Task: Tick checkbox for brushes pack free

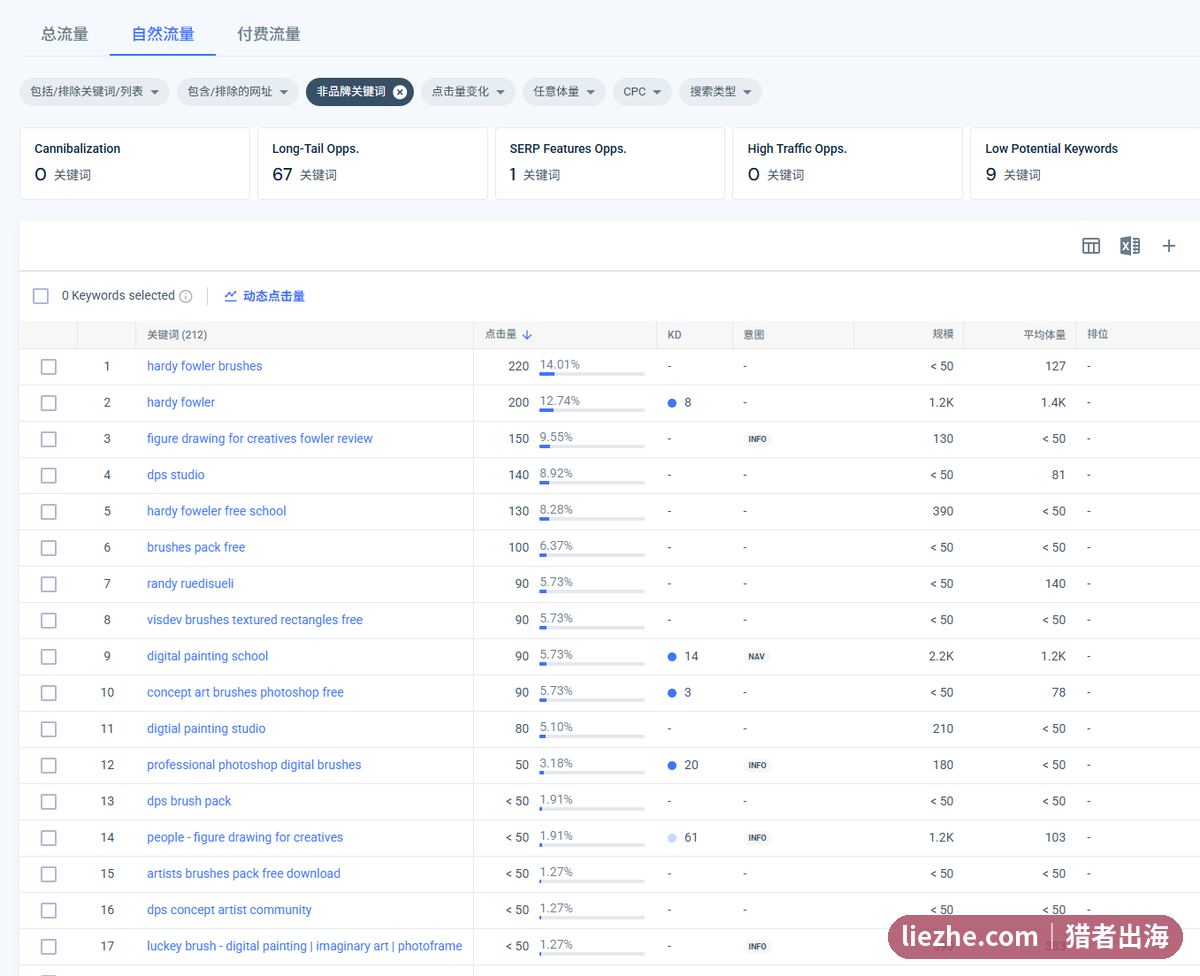Action: tap(48, 548)
